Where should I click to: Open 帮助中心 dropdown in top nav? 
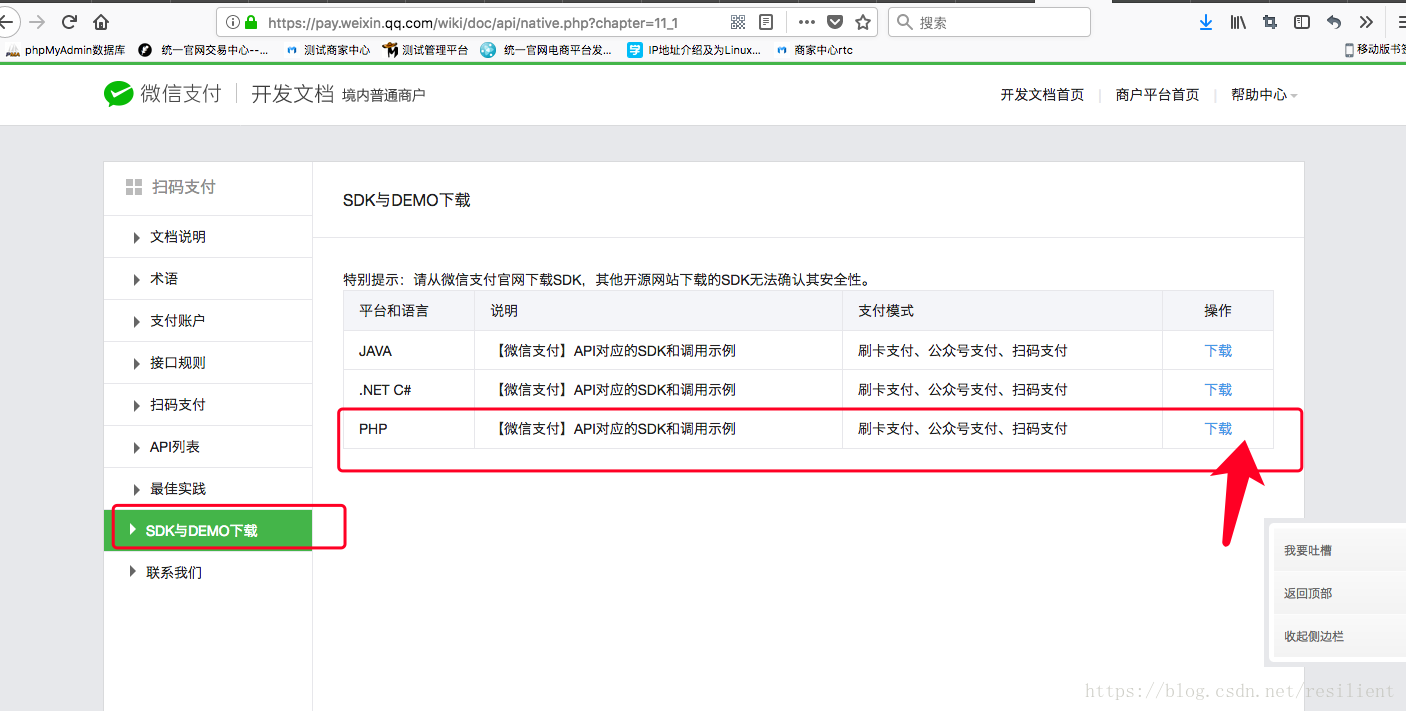(x=1264, y=95)
